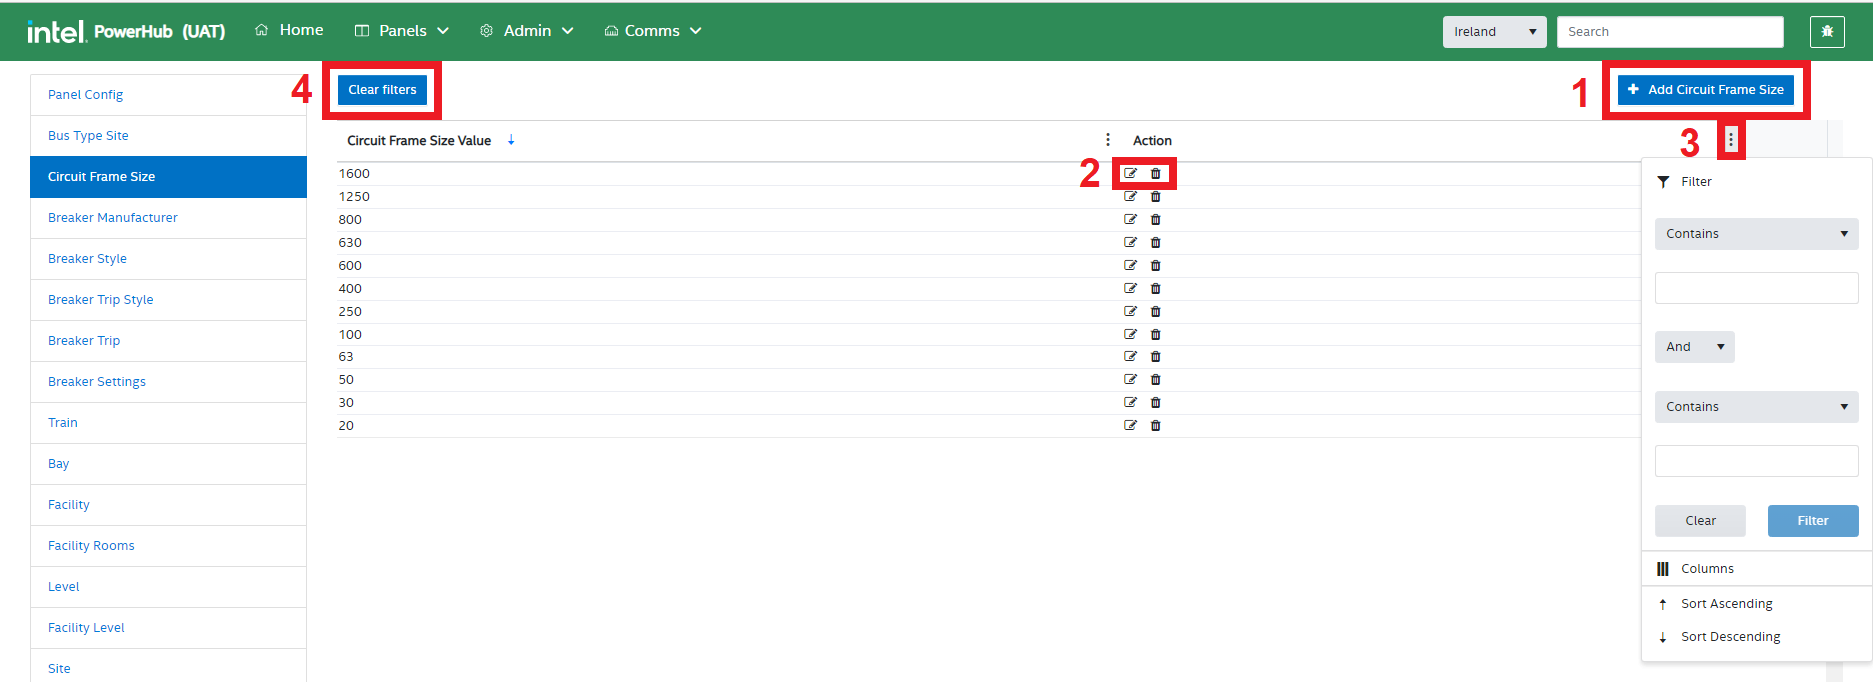Expand the first Contains filter operator dropdown
This screenshot has height=682, width=1873.
pos(1756,234)
